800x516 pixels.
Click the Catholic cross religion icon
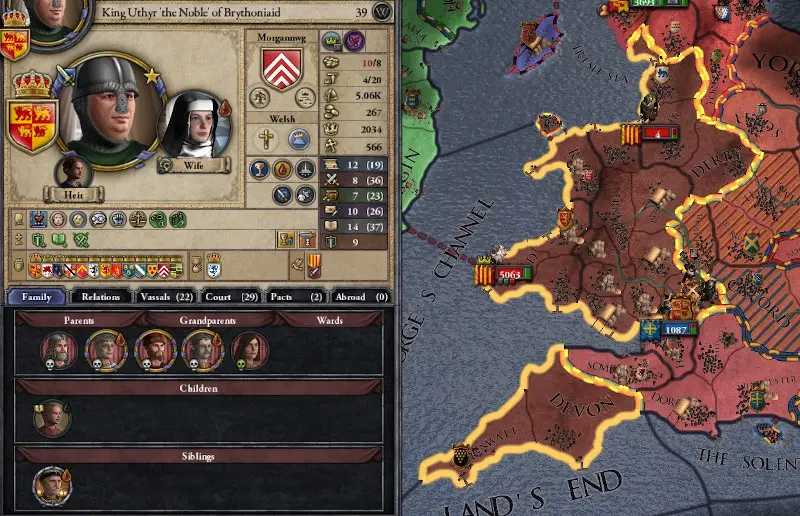pos(266,139)
